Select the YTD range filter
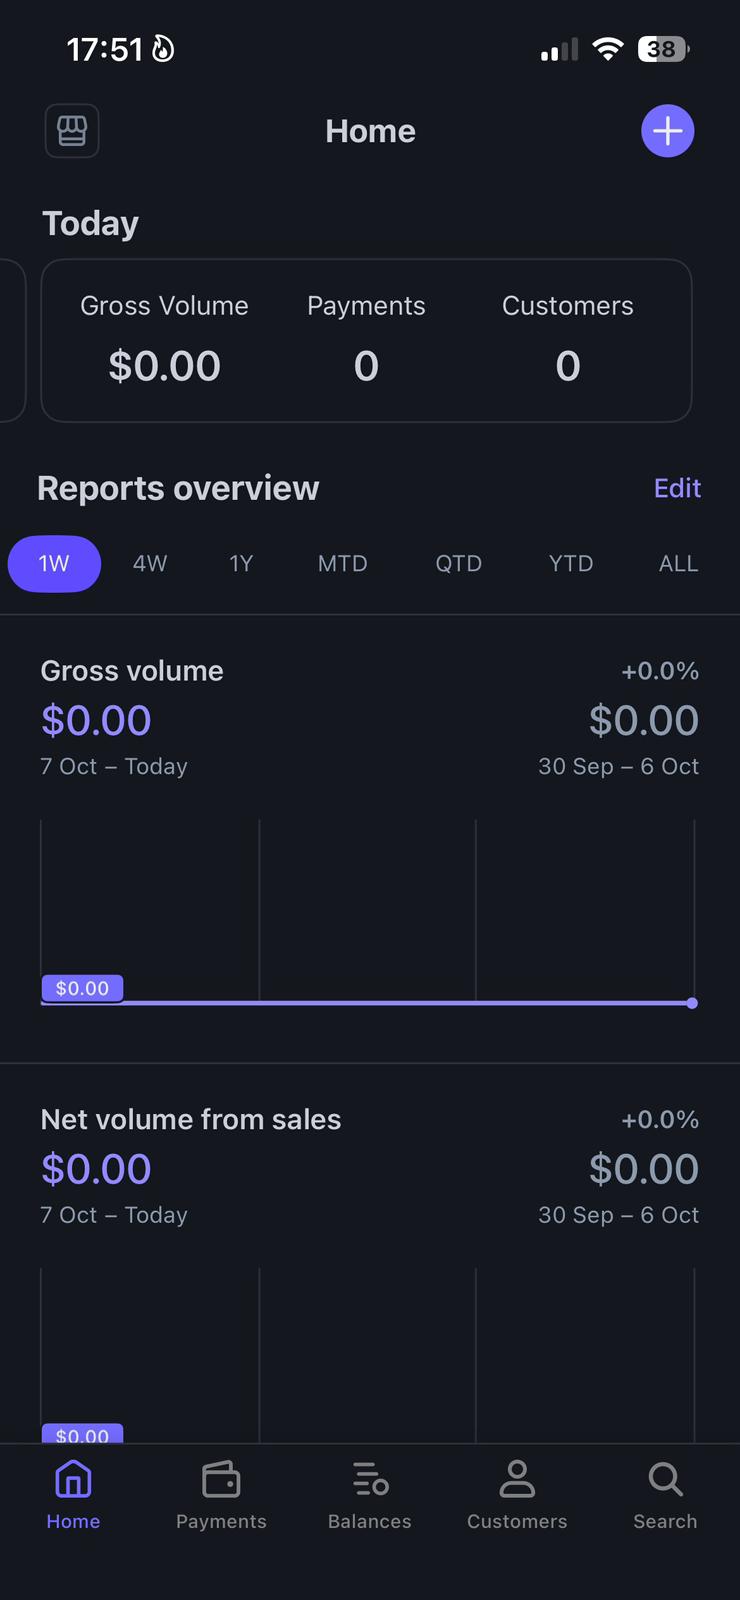740x1600 pixels. coord(571,564)
